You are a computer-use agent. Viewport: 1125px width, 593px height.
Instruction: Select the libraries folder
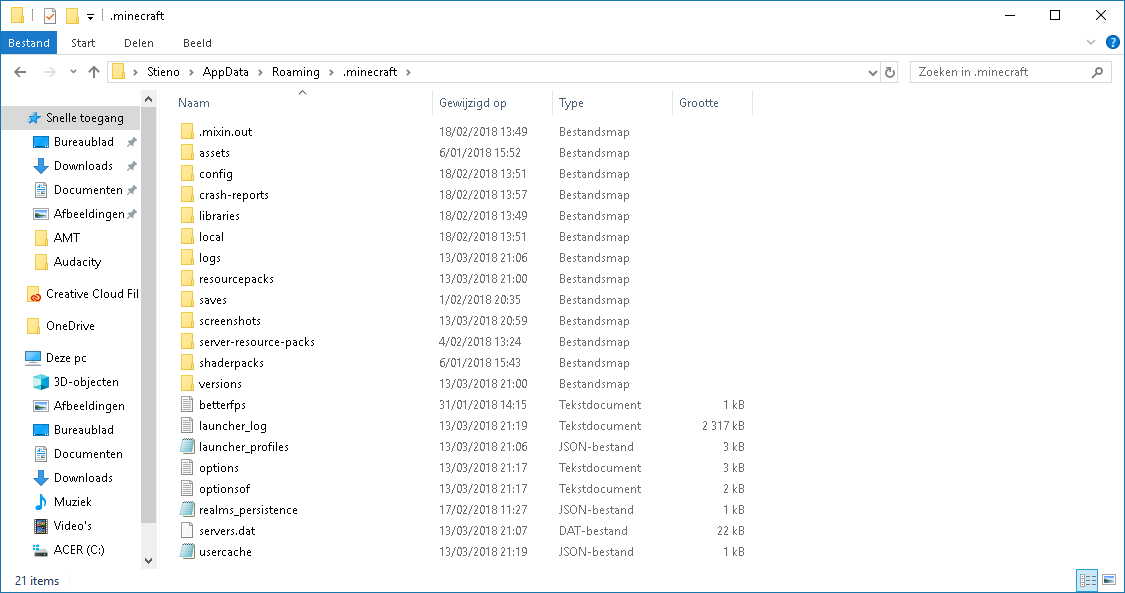[219, 216]
